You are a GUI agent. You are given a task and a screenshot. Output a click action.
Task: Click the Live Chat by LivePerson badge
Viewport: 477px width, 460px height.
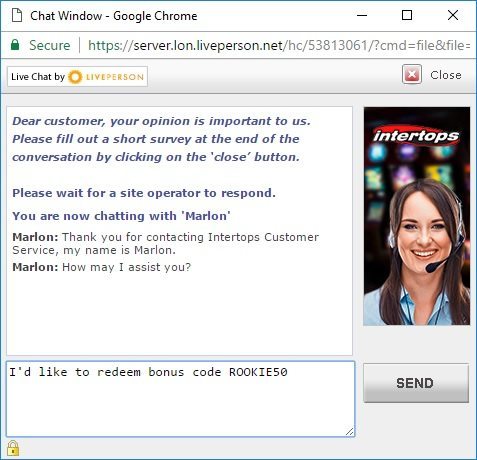pos(77,77)
